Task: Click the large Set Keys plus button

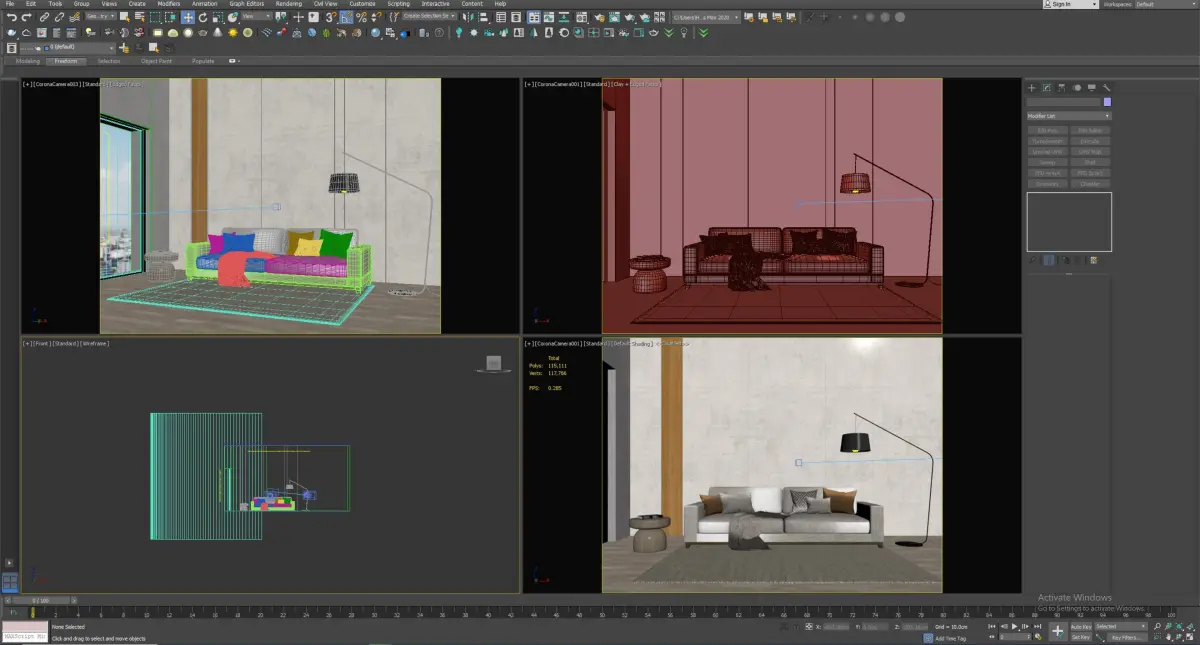Action: pos(1058,632)
